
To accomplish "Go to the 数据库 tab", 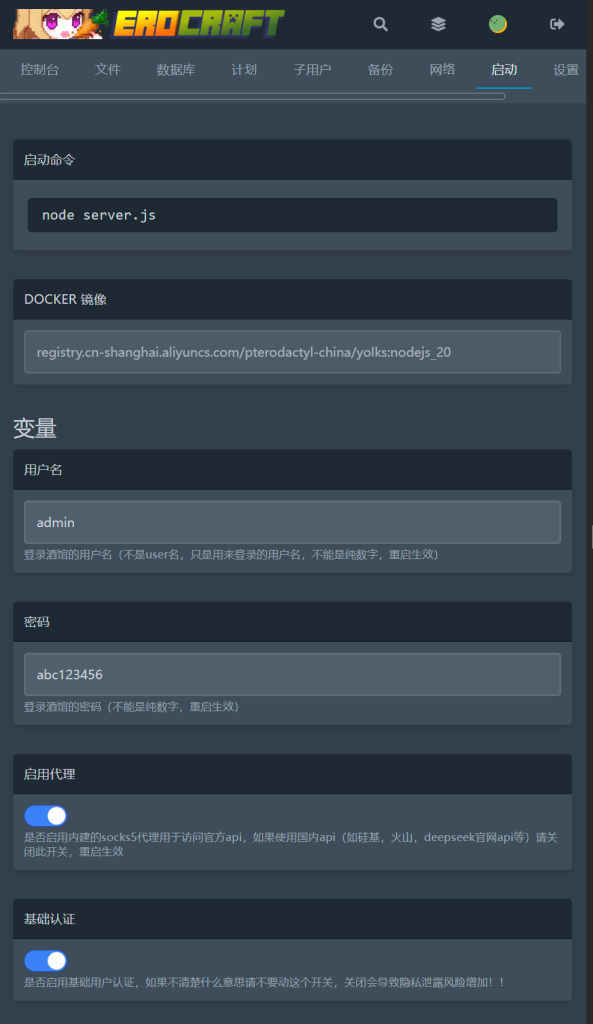I will pyautogui.click(x=176, y=69).
